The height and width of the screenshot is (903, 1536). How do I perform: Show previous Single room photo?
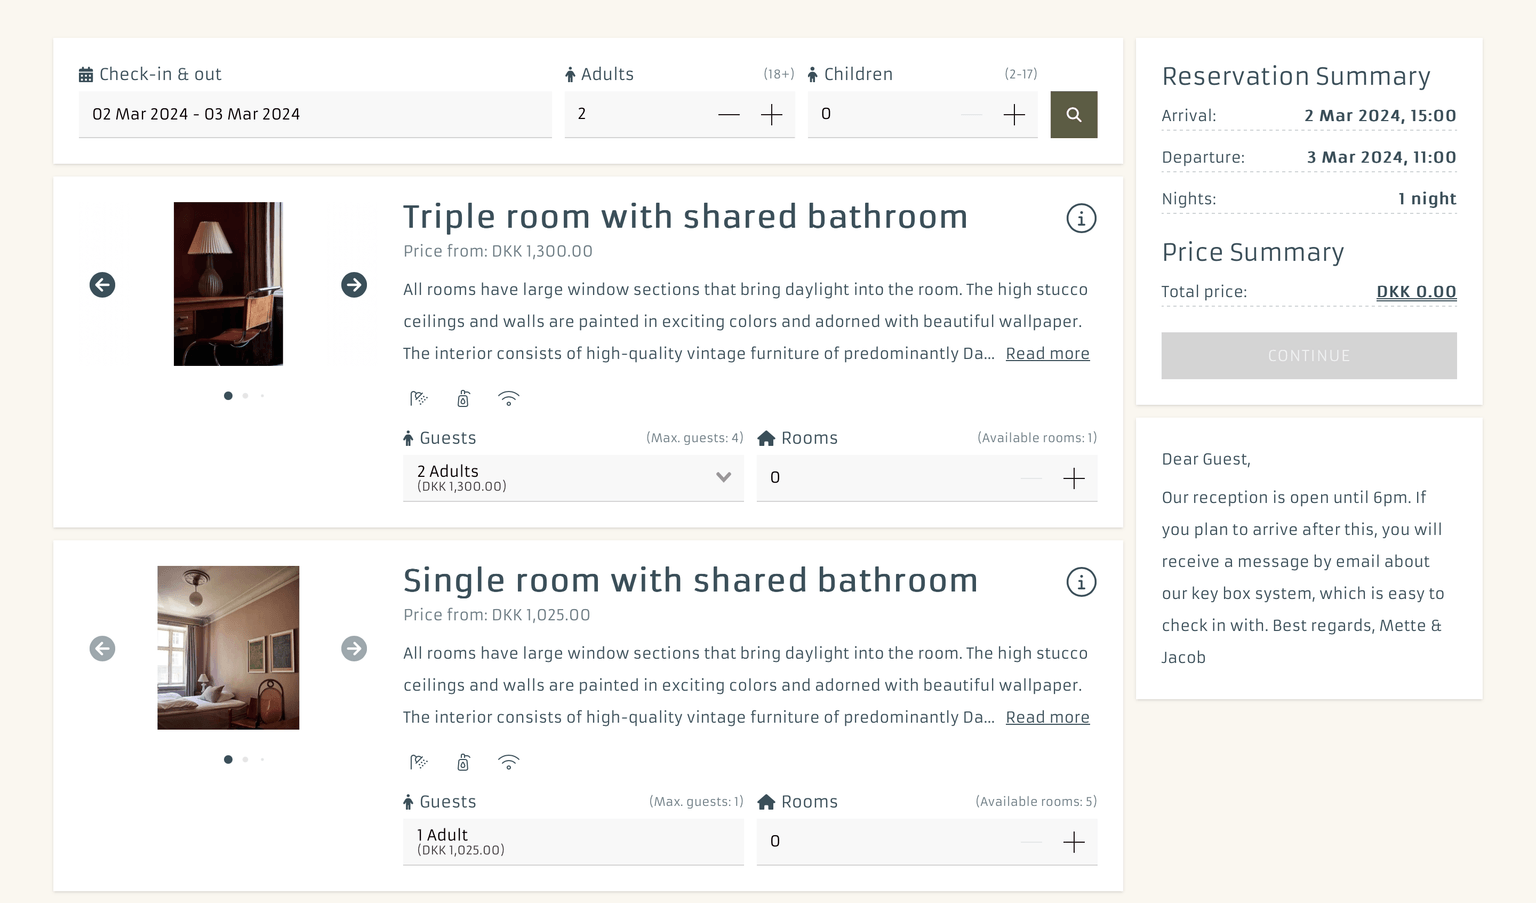click(102, 649)
